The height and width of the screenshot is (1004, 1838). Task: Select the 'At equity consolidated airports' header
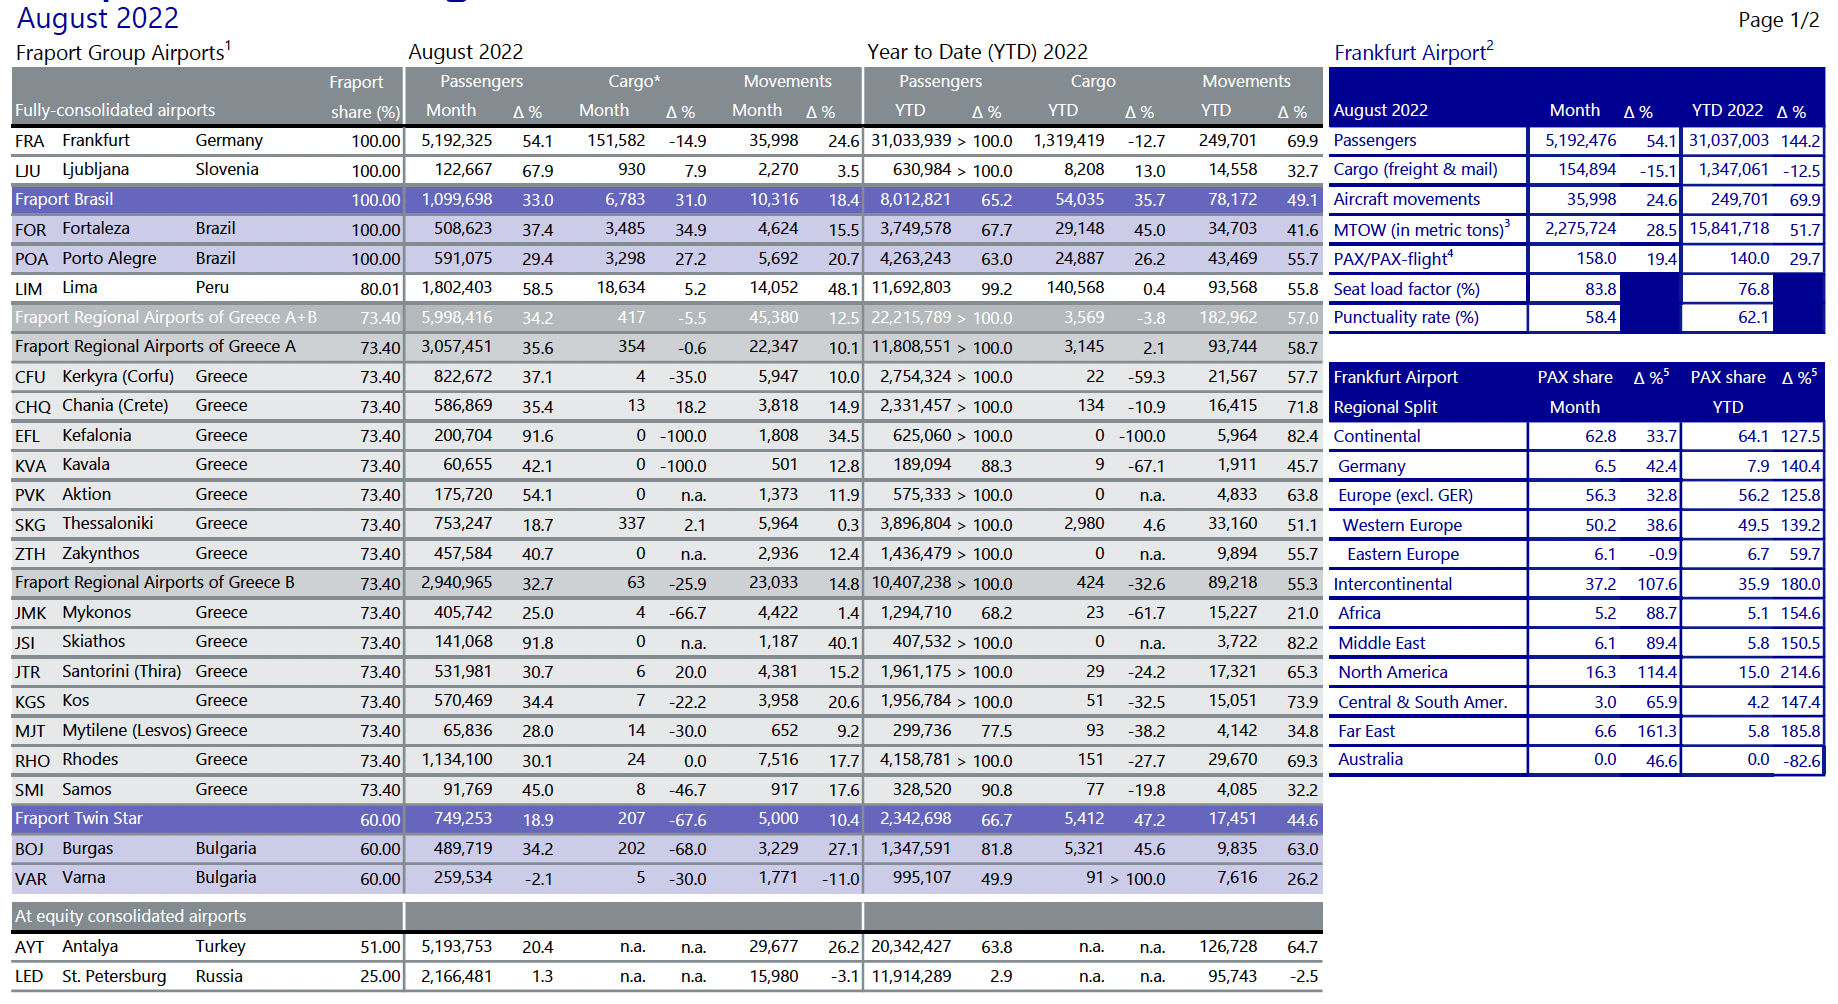point(130,916)
